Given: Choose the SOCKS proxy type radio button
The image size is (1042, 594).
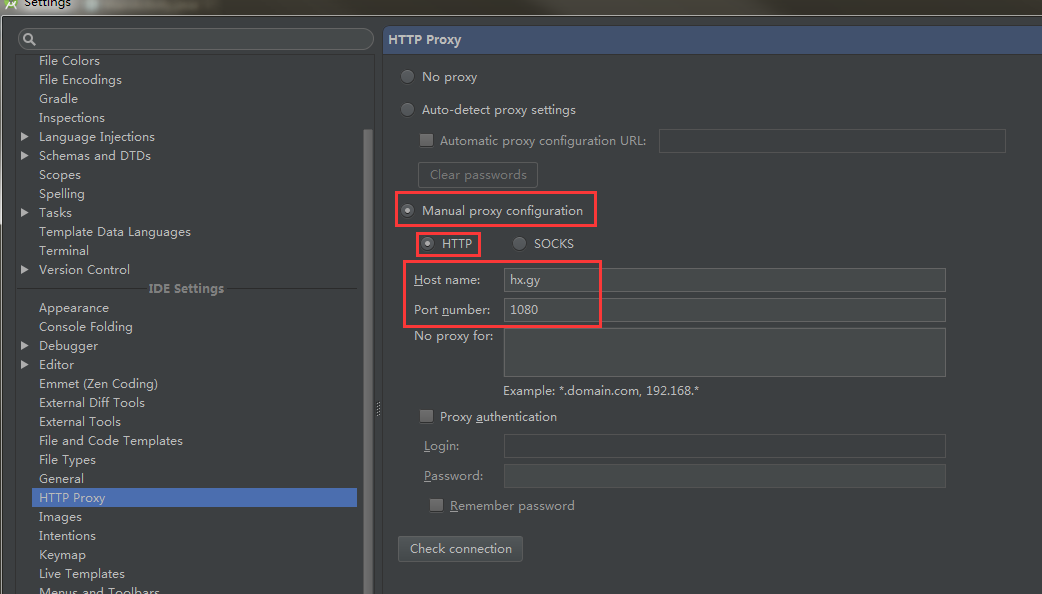Looking at the screenshot, I should (519, 244).
